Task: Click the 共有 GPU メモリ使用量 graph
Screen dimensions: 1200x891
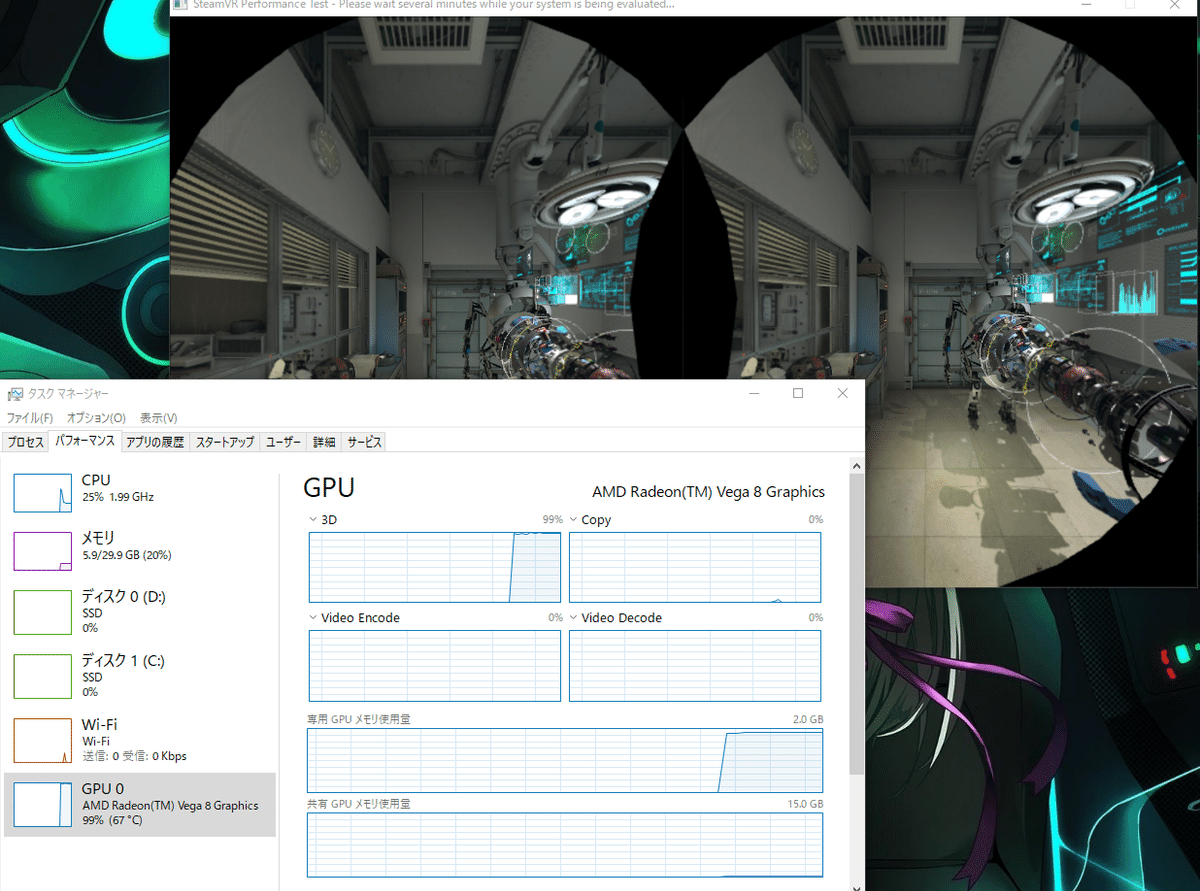Action: [565, 845]
